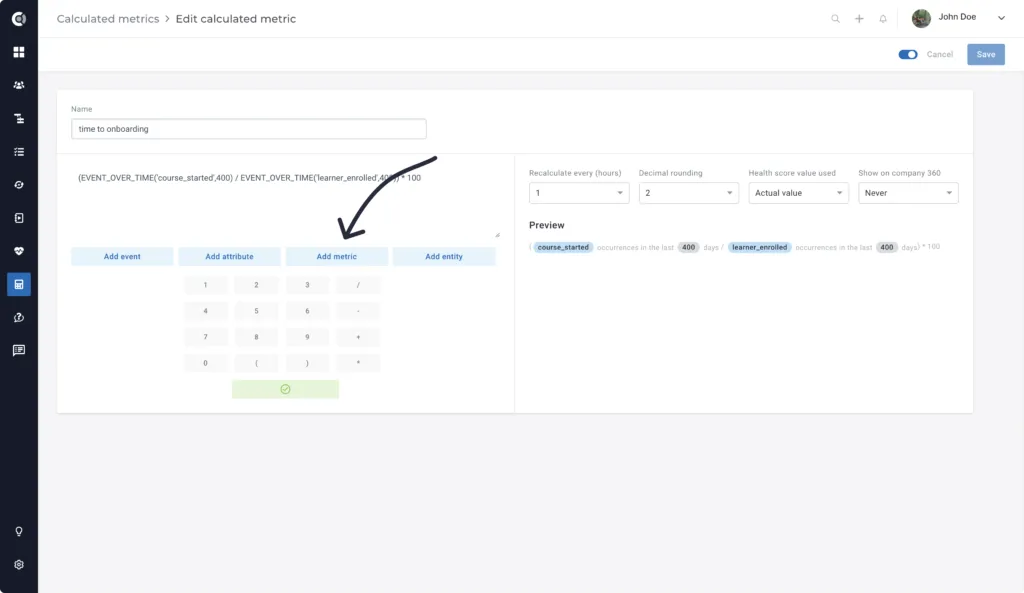Click the number 7 keypad button
1024x593 pixels.
[205, 337]
